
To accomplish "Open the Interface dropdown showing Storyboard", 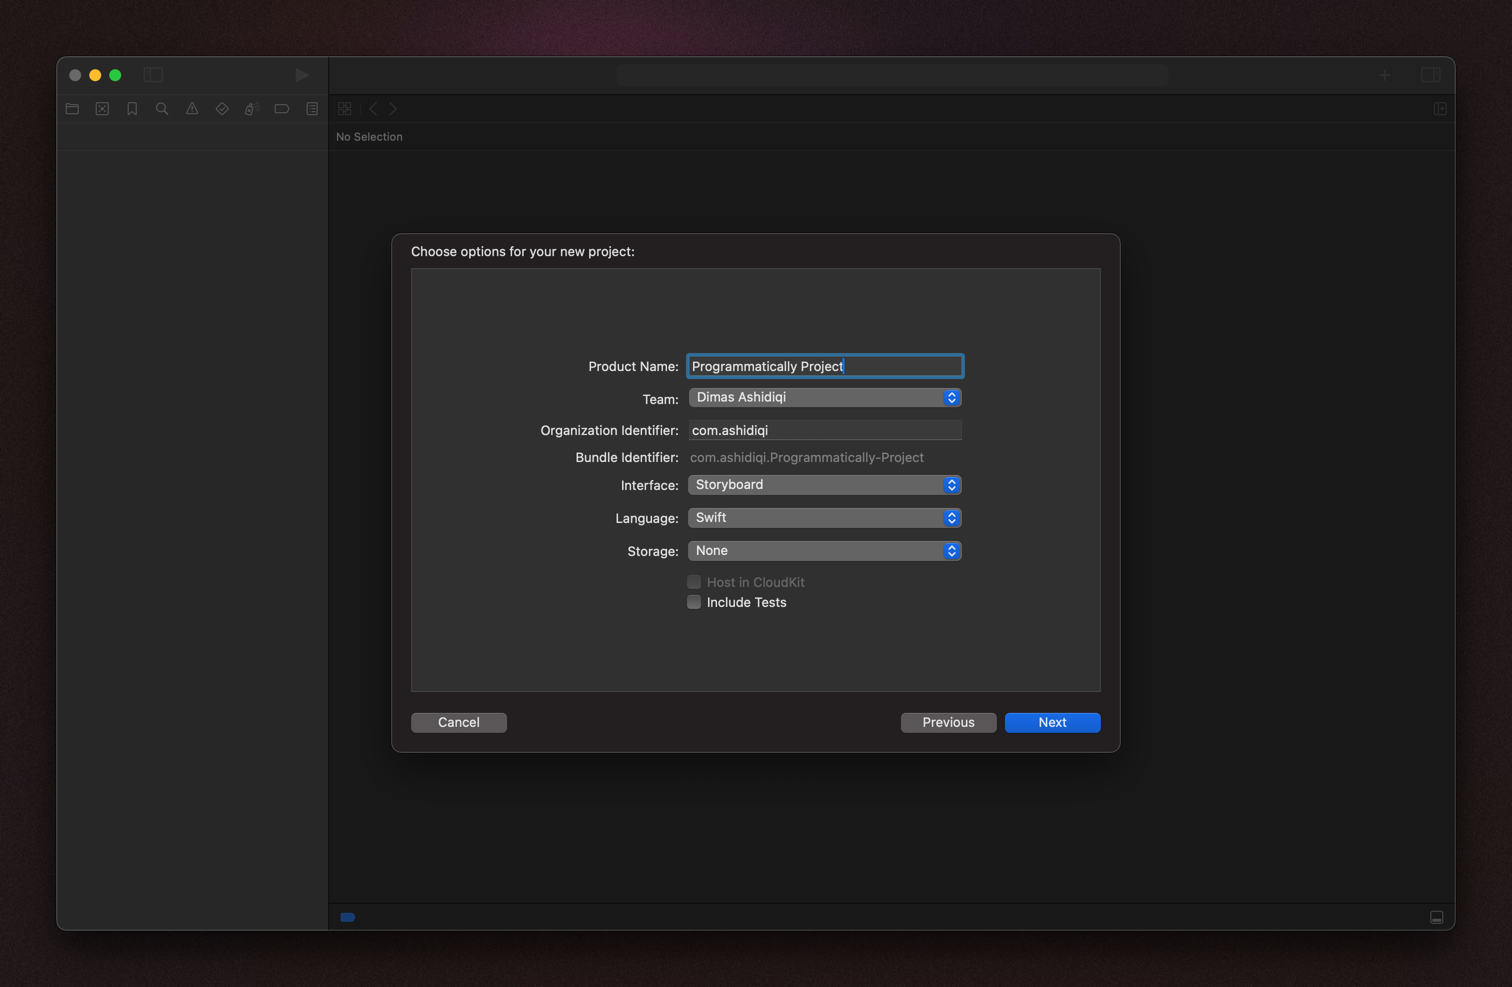I will tap(824, 485).
